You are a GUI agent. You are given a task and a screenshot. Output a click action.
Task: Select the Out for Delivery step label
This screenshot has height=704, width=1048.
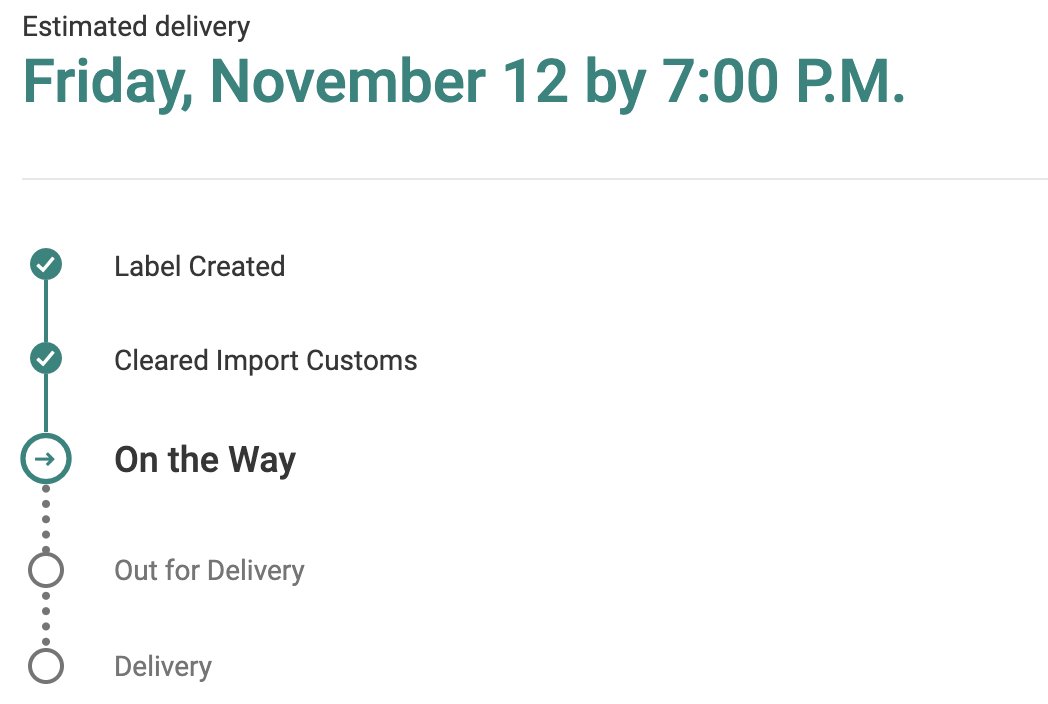[209, 571]
